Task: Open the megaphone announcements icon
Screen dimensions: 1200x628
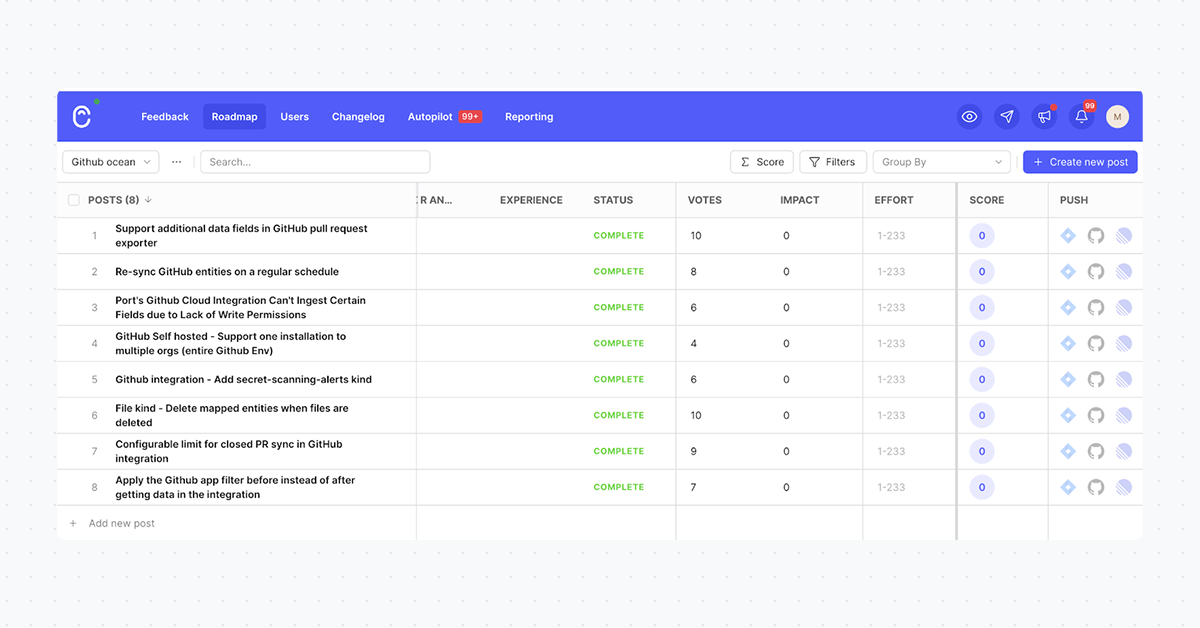Action: (1044, 117)
